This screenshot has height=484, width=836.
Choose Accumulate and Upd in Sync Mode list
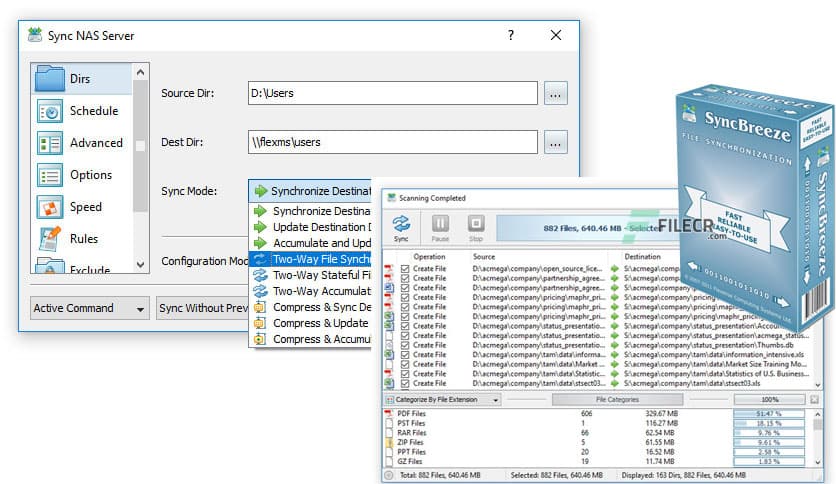[311, 243]
